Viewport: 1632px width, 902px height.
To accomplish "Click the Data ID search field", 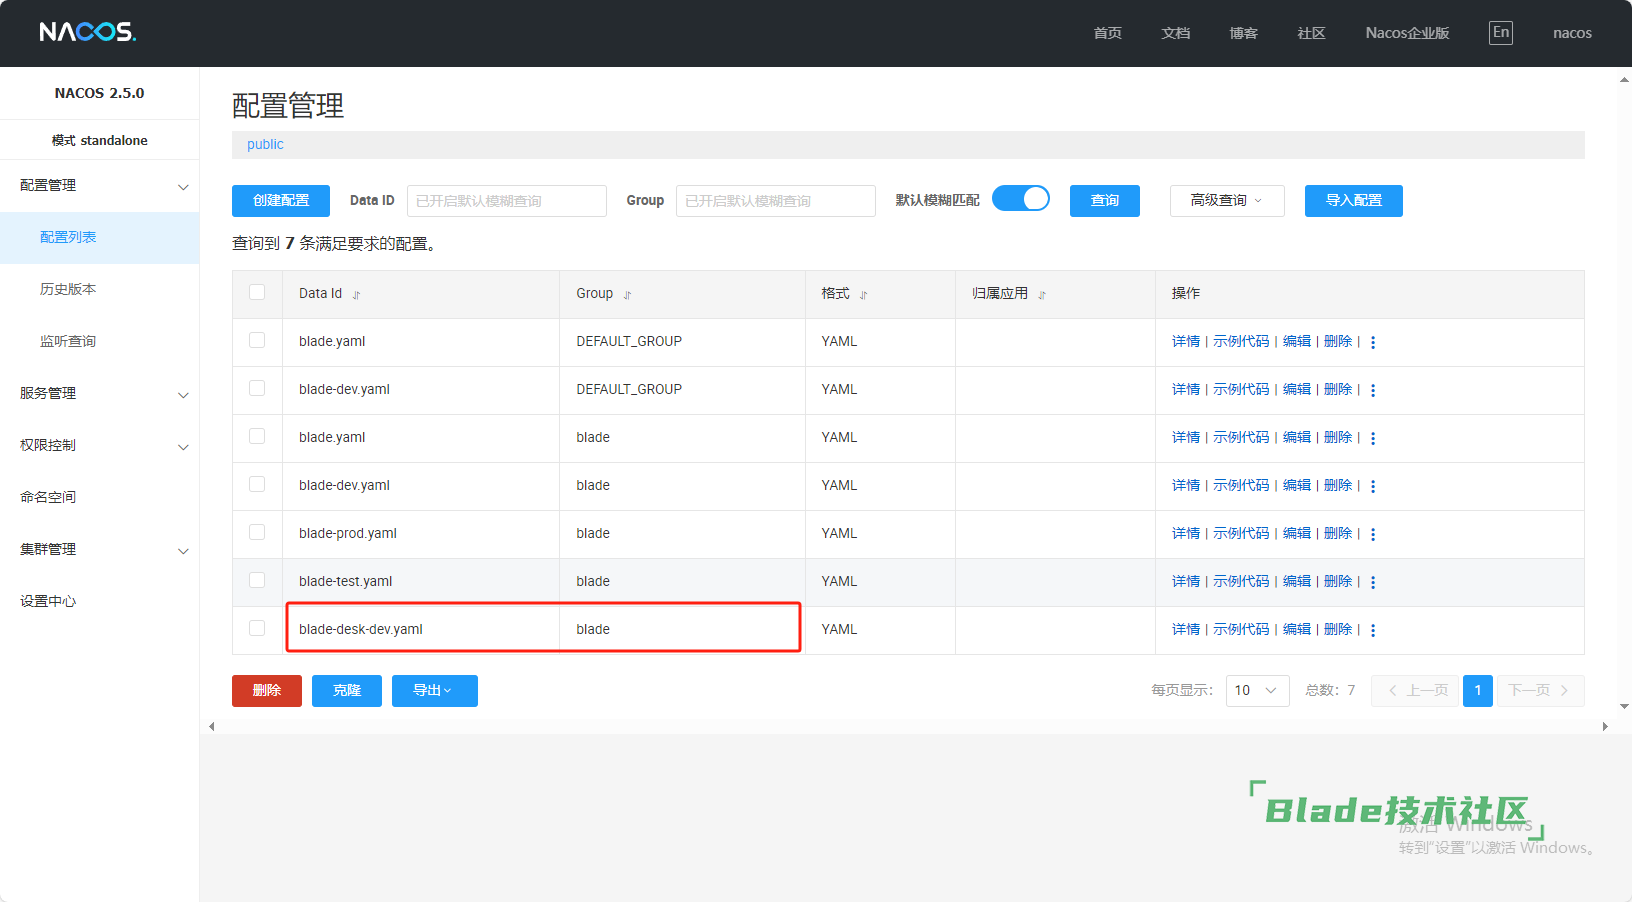I will click(x=507, y=201).
